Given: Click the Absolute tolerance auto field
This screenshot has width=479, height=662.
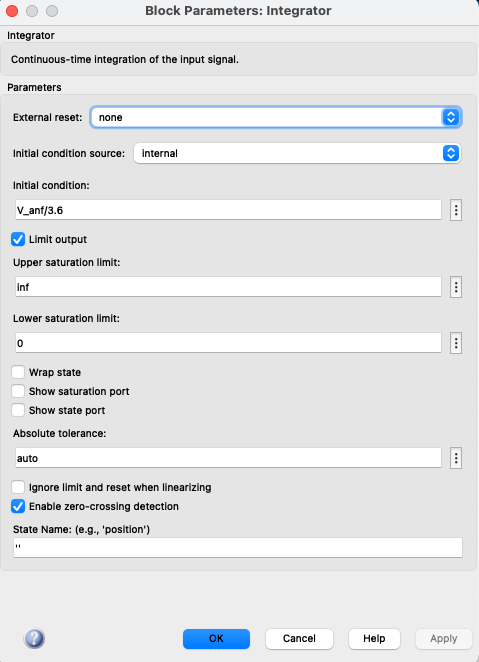Looking at the screenshot, I should pos(228,458).
